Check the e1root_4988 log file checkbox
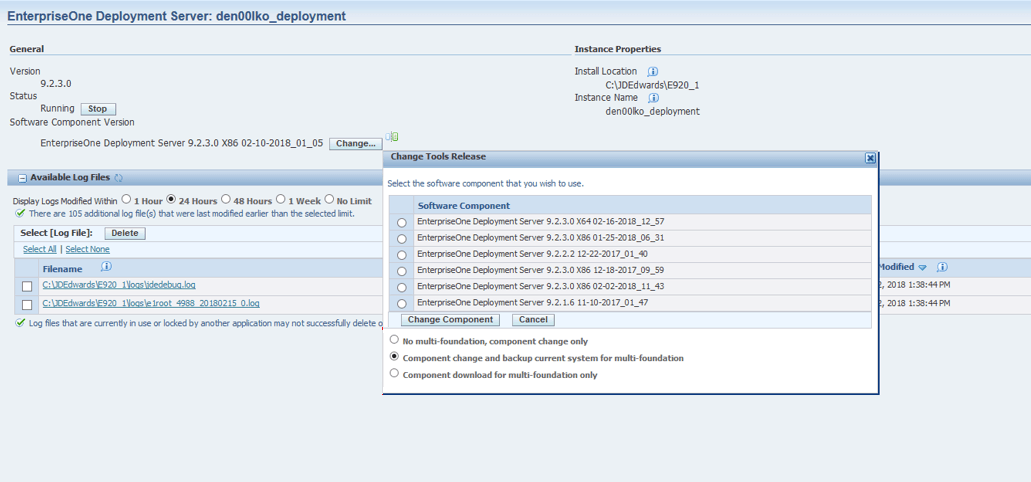This screenshot has height=482, width=1031. pyautogui.click(x=27, y=304)
